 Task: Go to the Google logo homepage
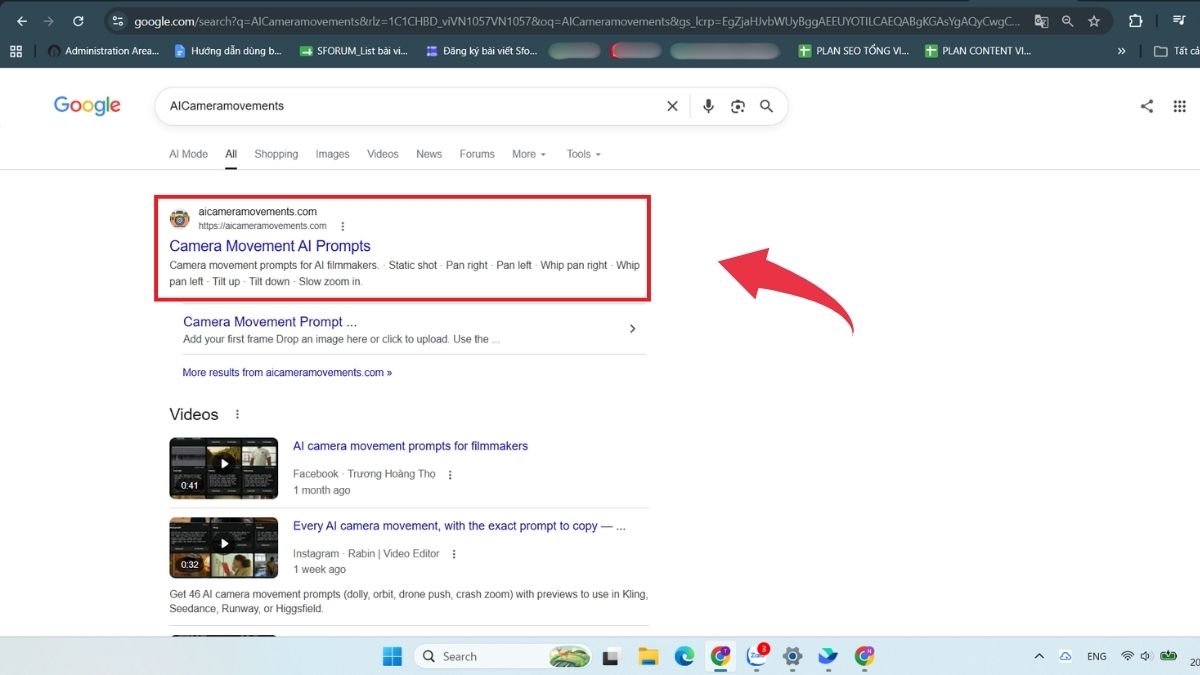tap(87, 106)
